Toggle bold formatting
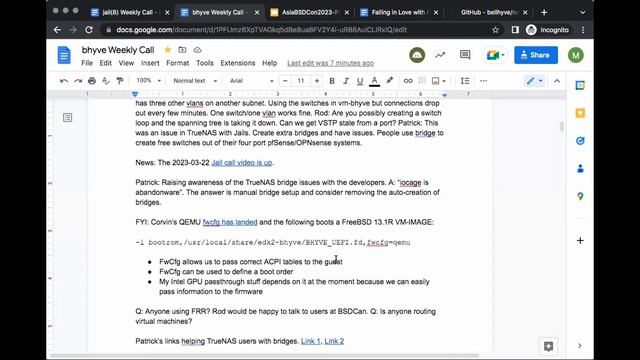 click(332, 81)
